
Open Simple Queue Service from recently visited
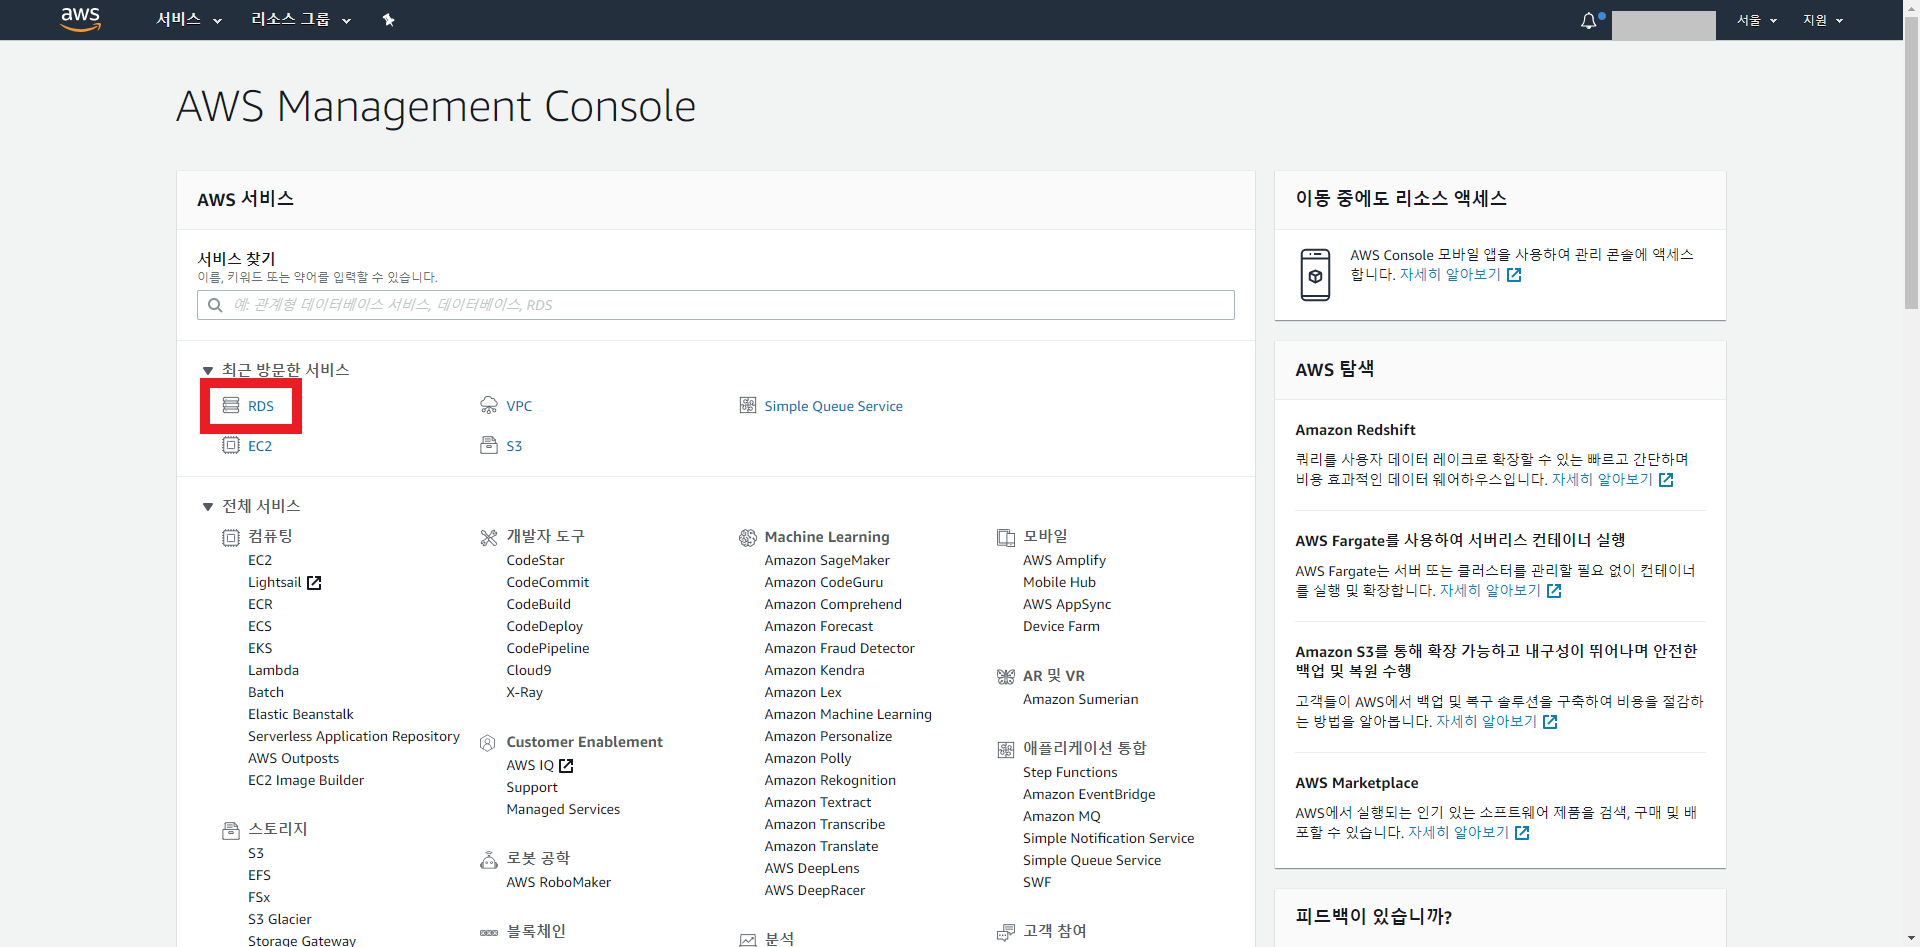(834, 406)
